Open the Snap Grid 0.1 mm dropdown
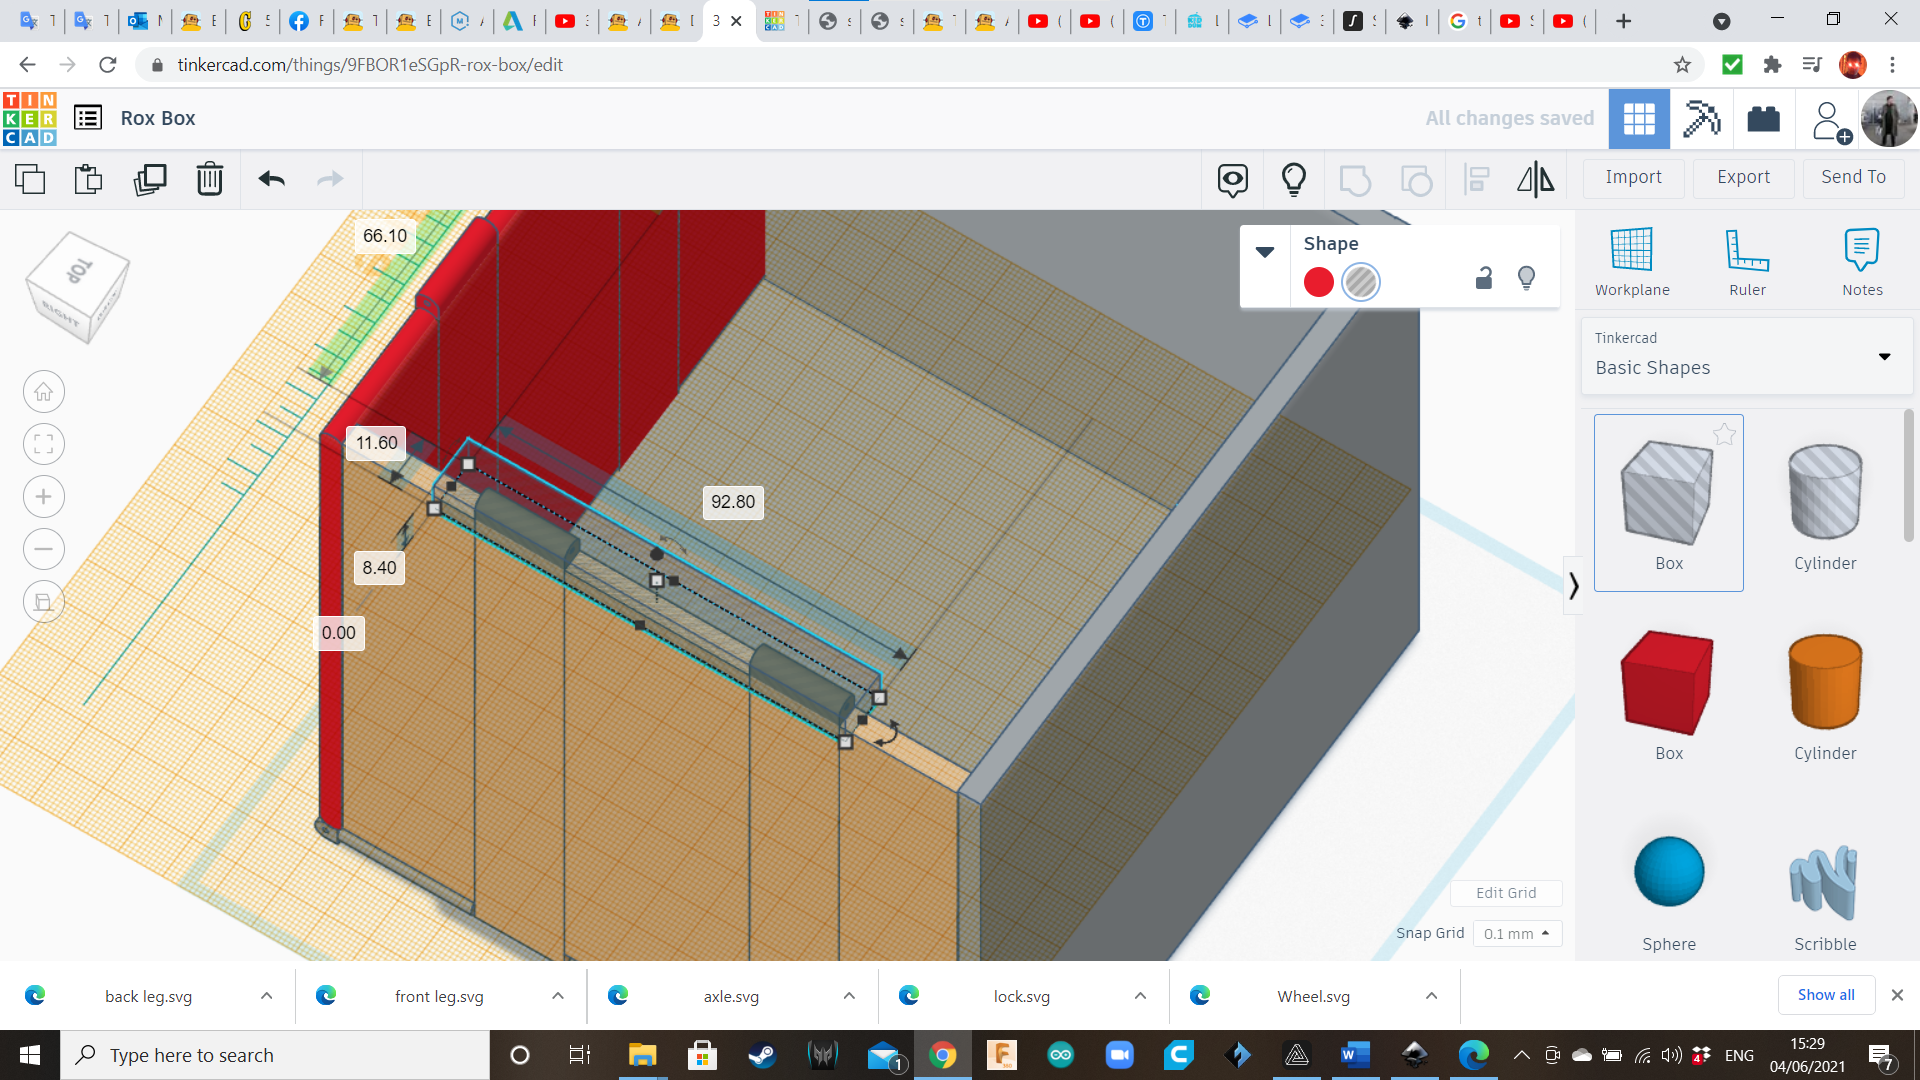The width and height of the screenshot is (1920, 1080). (x=1517, y=933)
